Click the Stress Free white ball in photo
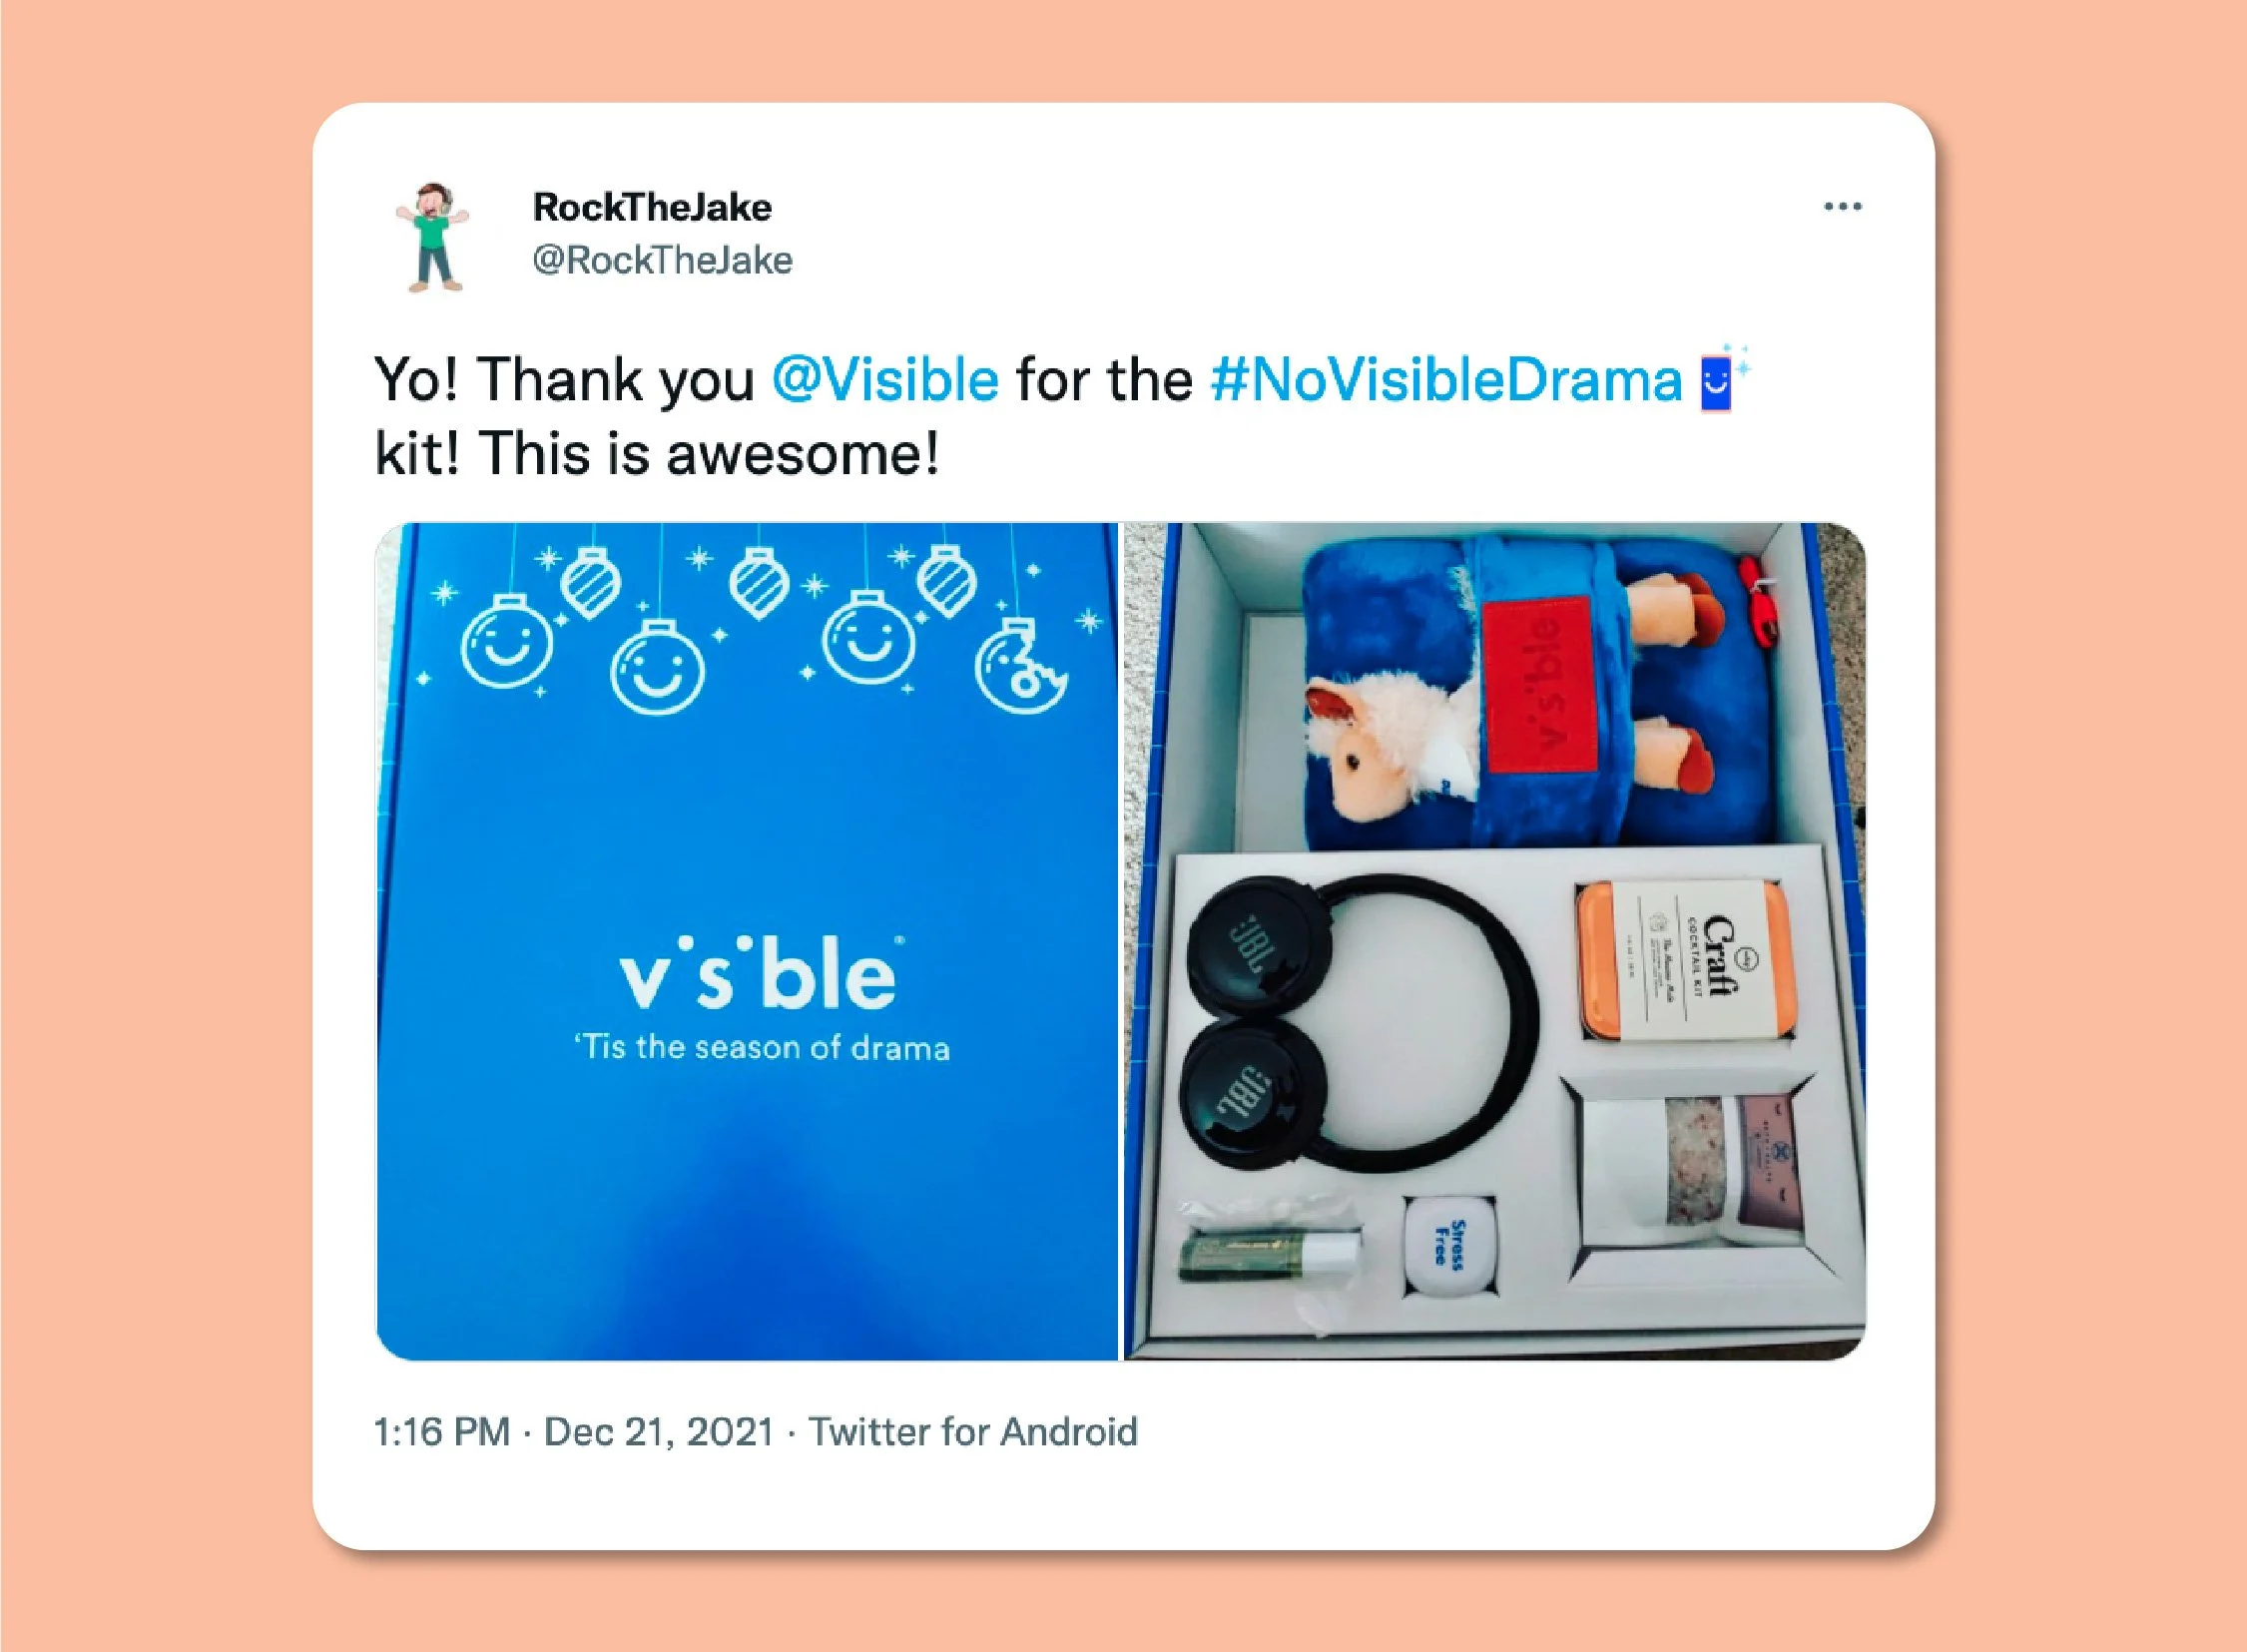Viewport: 2247px width, 1652px height. pyautogui.click(x=1450, y=1245)
